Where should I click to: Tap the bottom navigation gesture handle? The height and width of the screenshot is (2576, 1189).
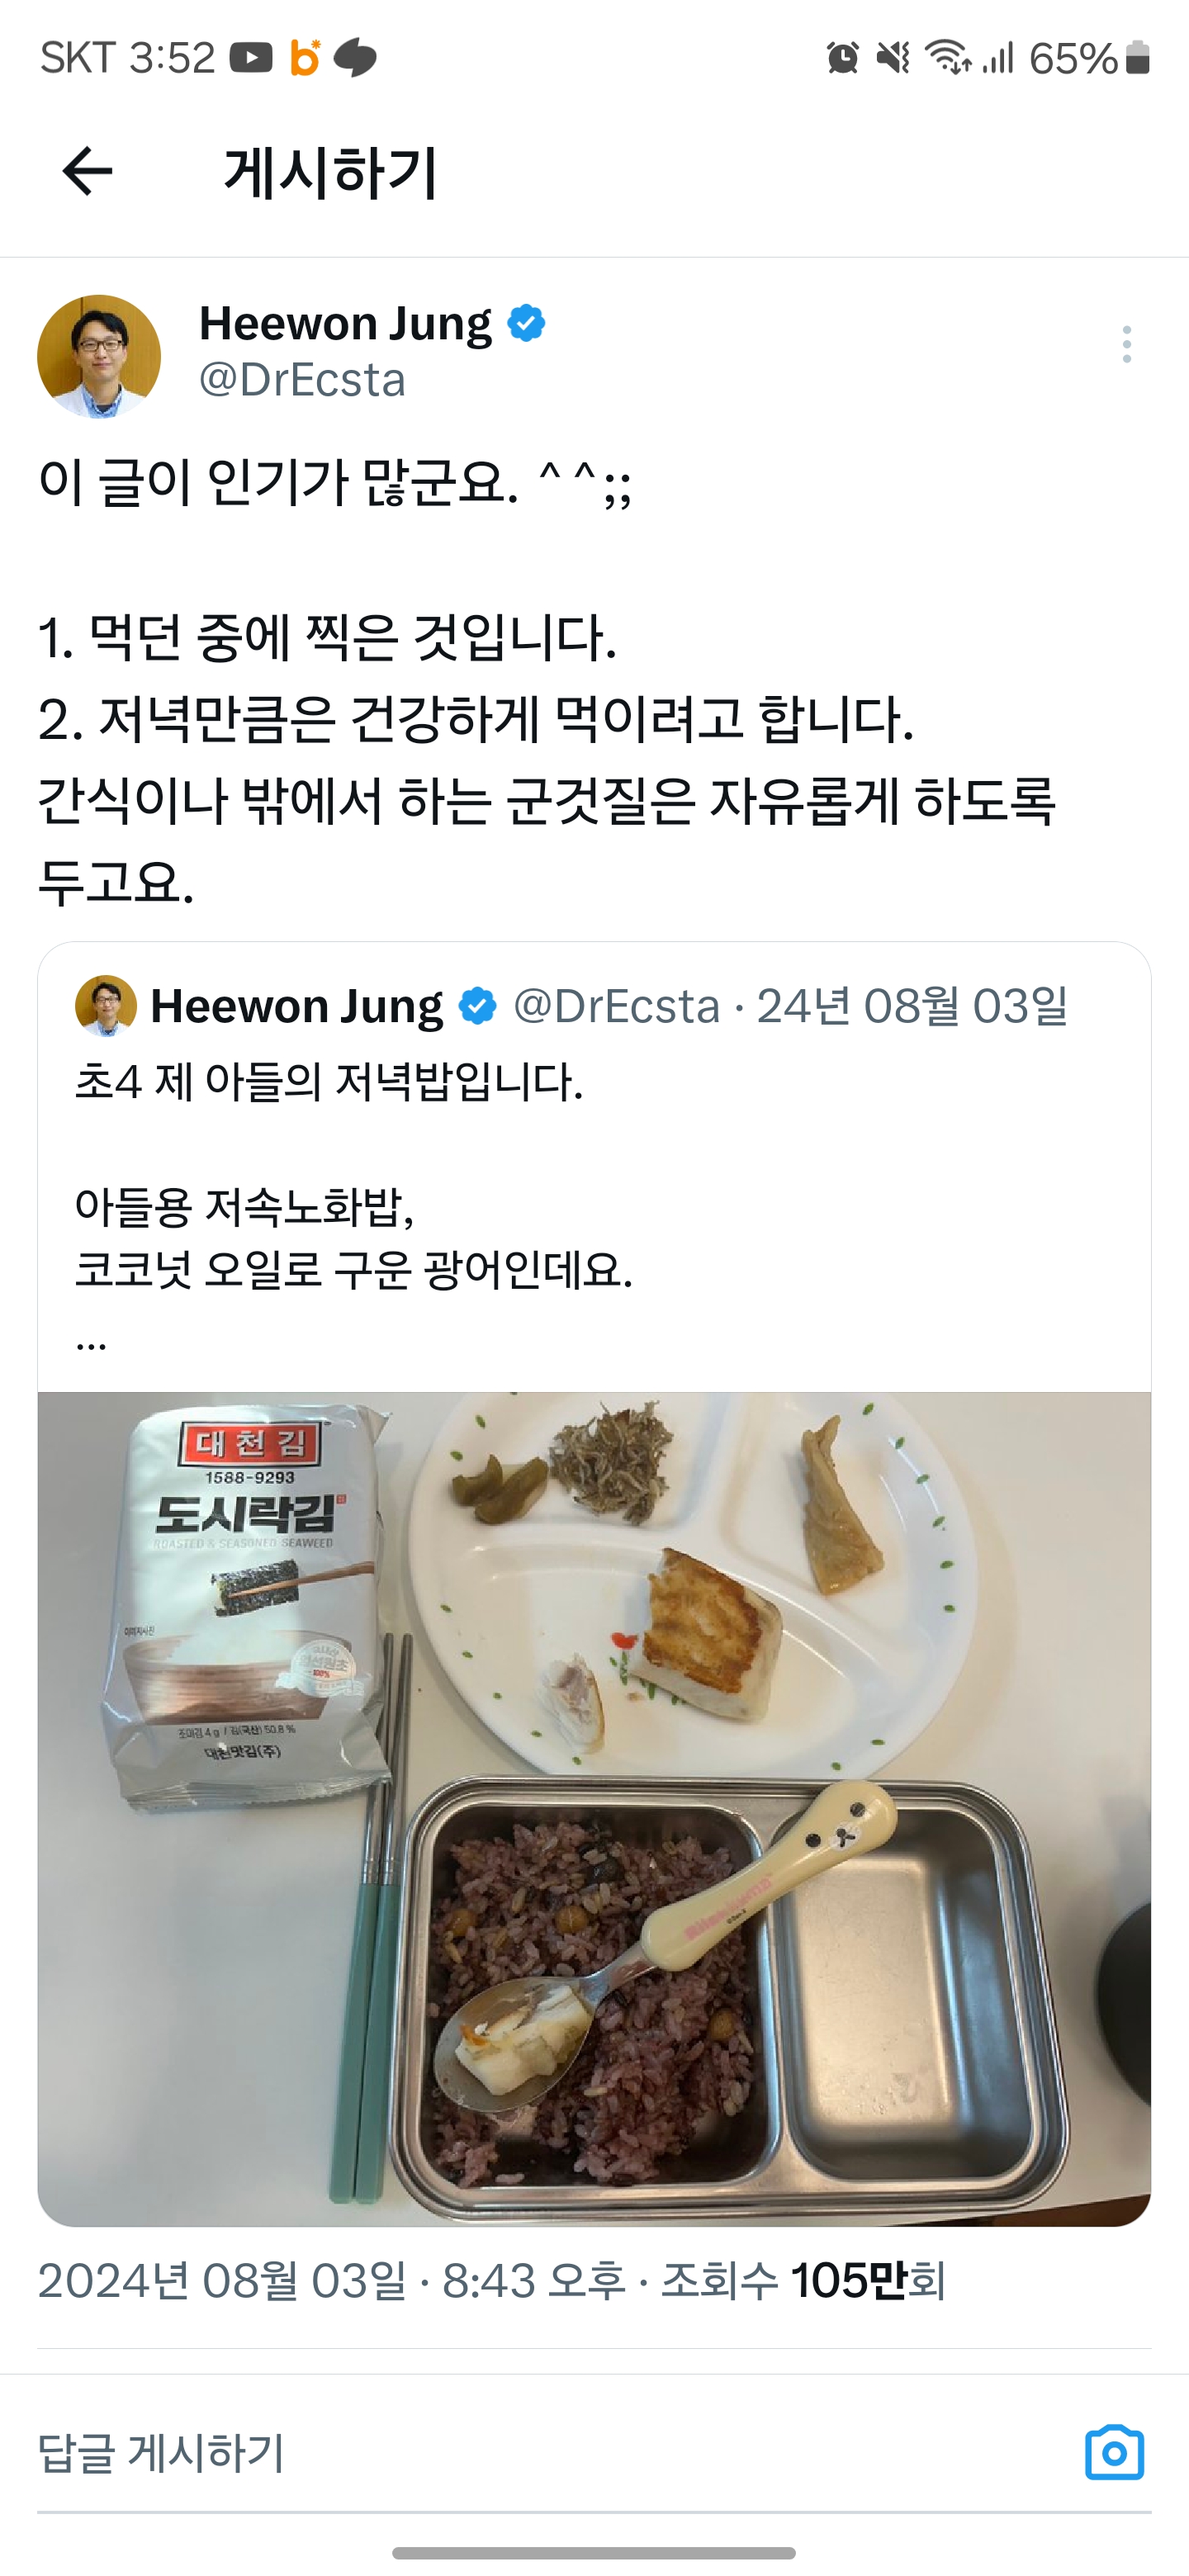click(594, 2553)
